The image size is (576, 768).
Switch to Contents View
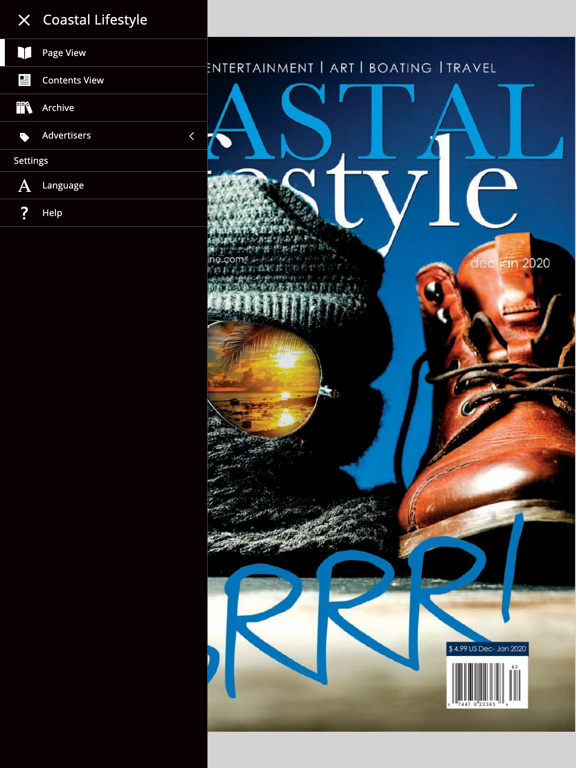pos(103,80)
